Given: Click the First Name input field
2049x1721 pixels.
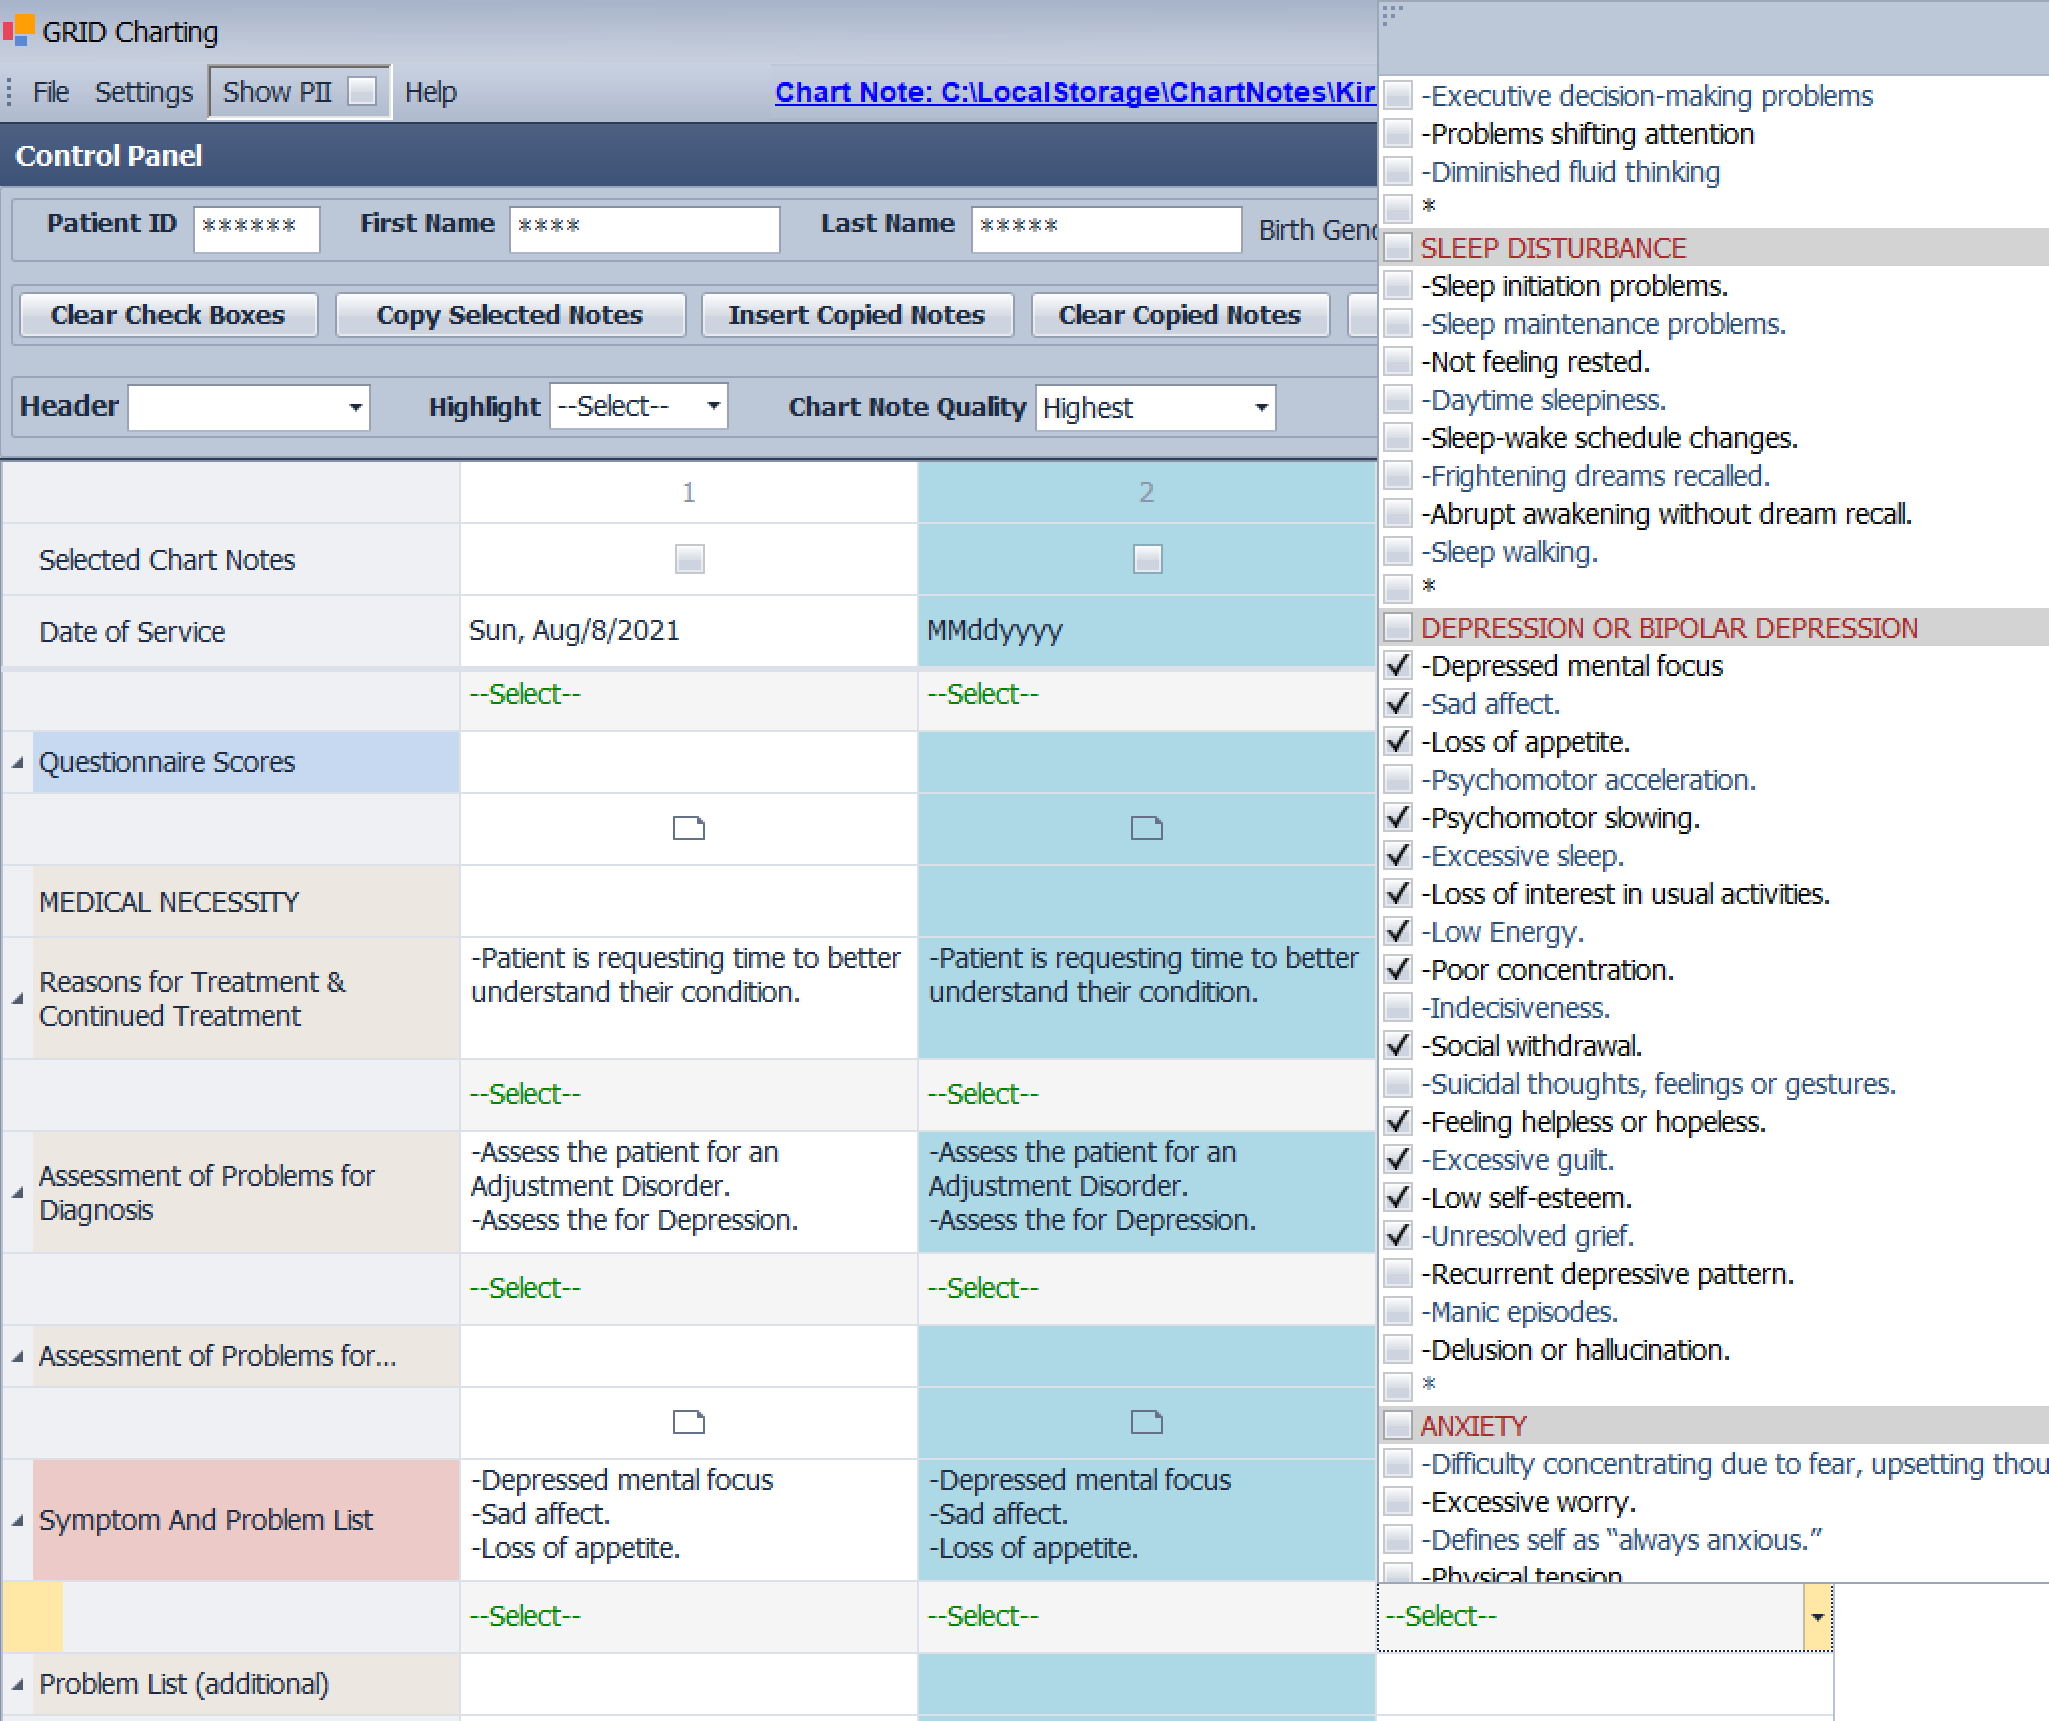Looking at the screenshot, I should coord(644,228).
